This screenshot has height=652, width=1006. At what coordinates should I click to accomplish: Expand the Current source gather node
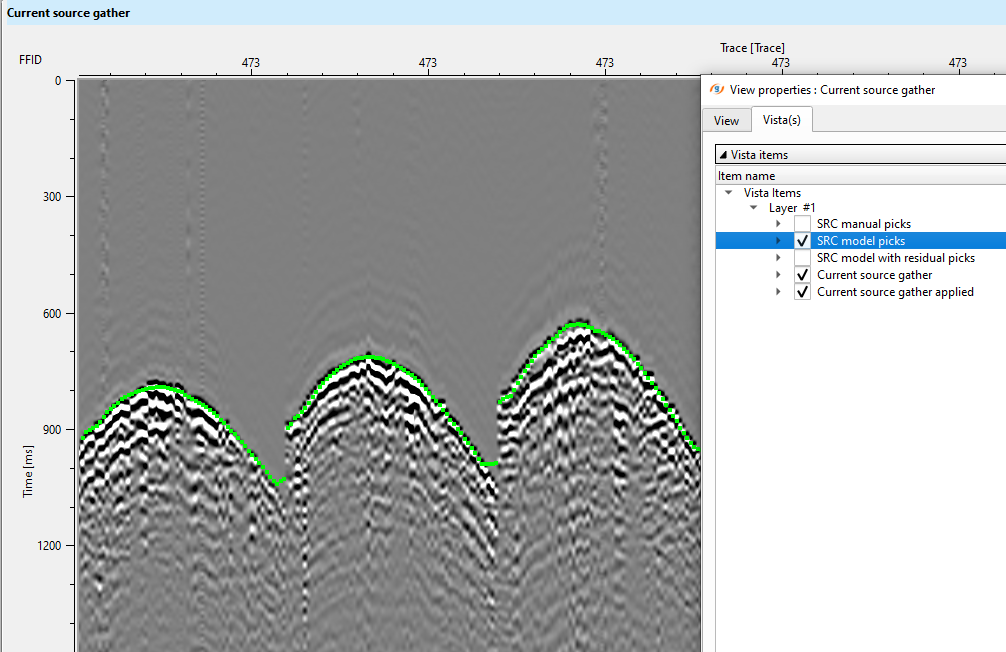tap(778, 275)
